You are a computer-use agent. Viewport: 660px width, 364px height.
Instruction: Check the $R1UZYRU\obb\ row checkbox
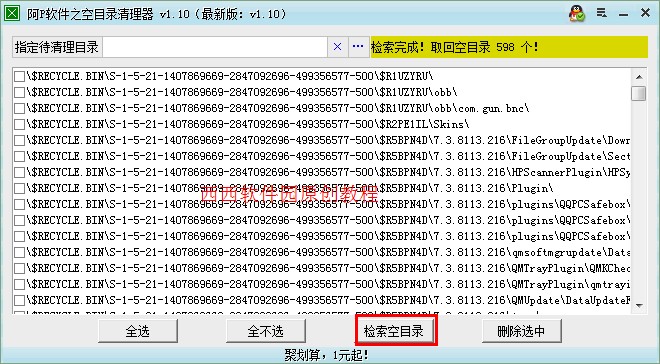pyautogui.click(x=19, y=93)
